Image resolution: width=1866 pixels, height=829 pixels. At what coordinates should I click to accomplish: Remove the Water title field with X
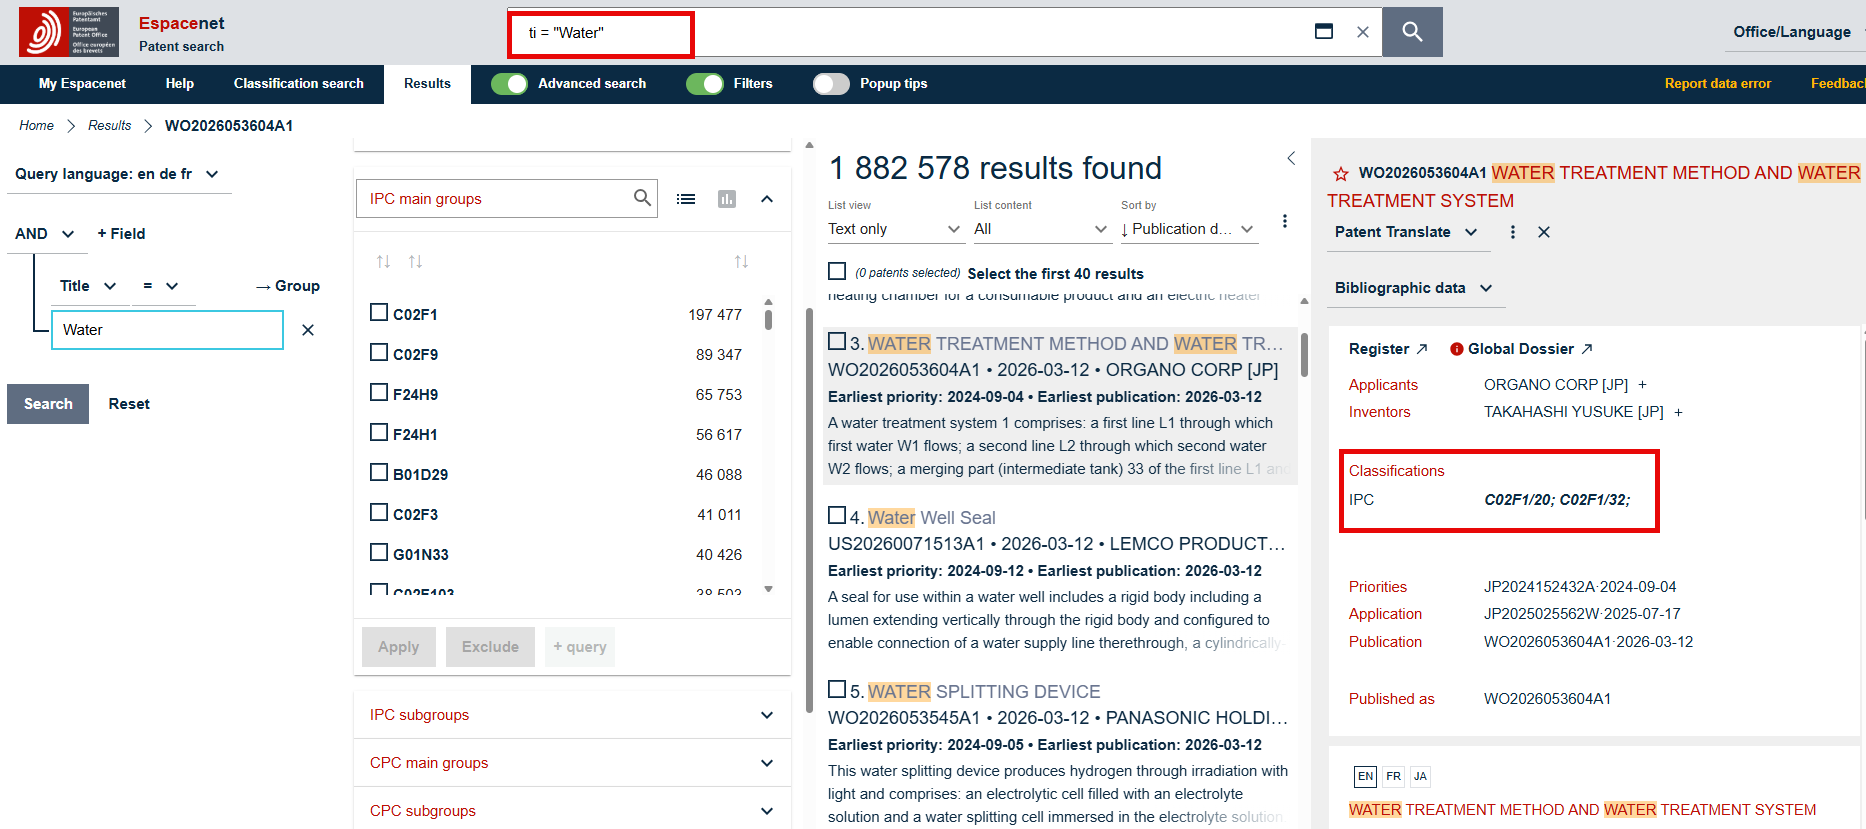point(308,330)
